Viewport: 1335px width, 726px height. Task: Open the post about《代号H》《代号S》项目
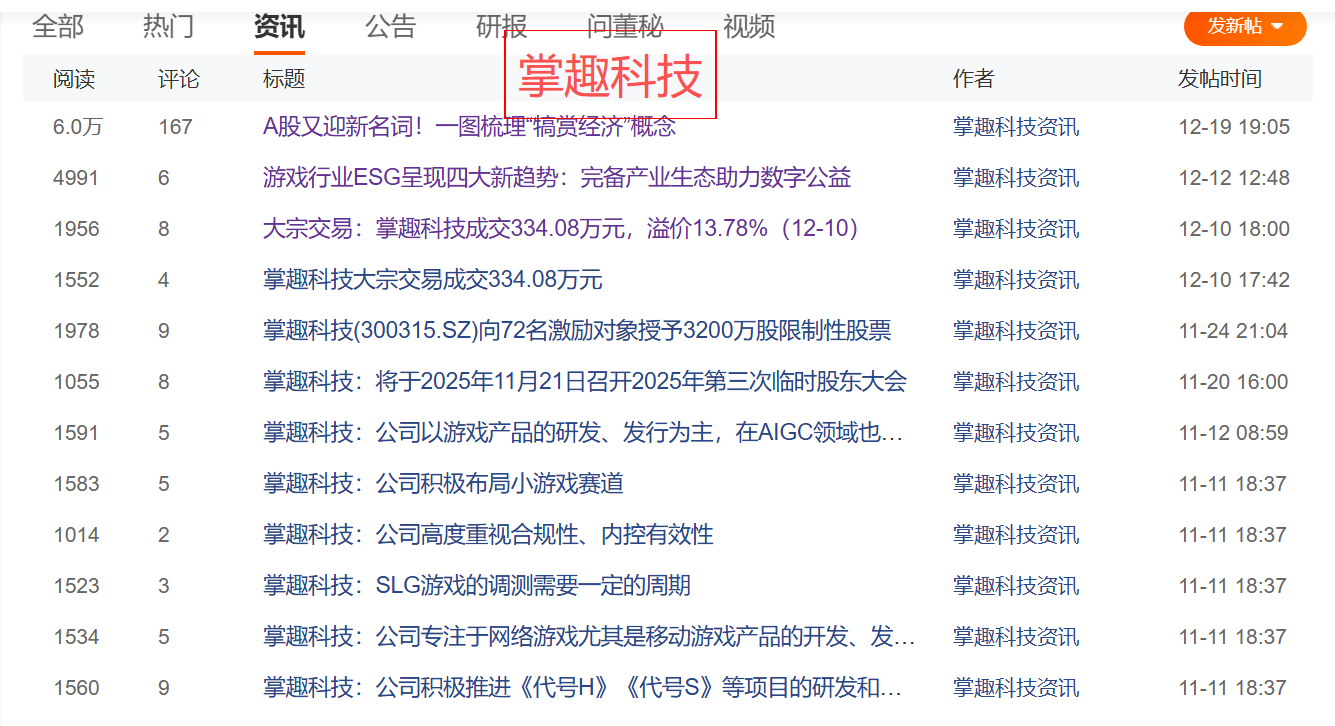[x=583, y=688]
